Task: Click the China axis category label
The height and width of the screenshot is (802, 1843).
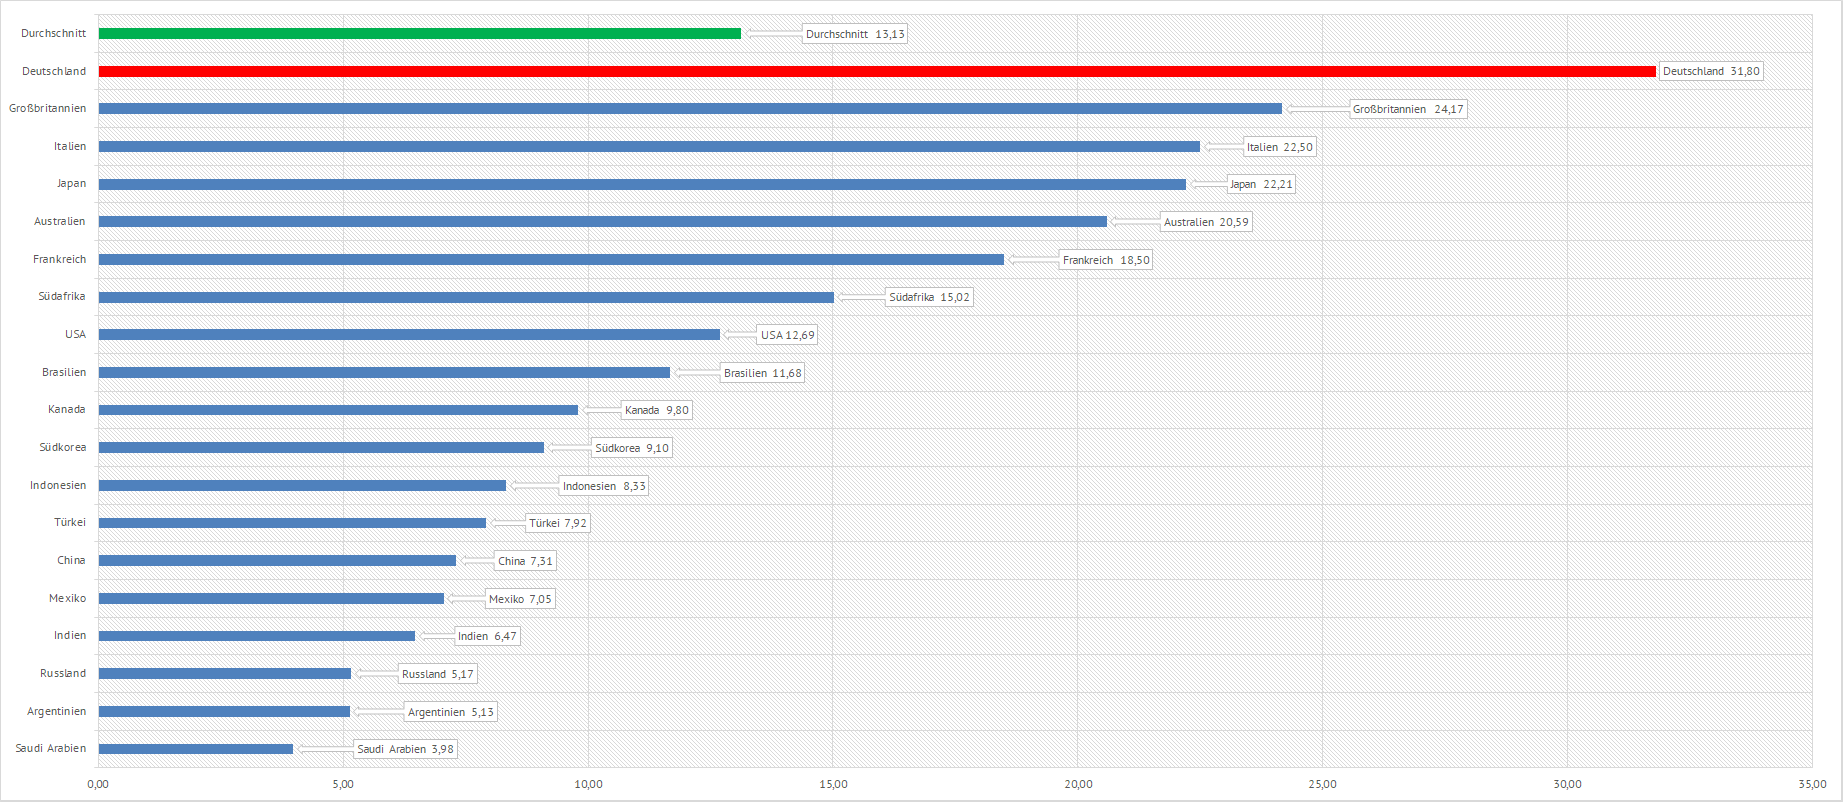Action: click(x=71, y=560)
